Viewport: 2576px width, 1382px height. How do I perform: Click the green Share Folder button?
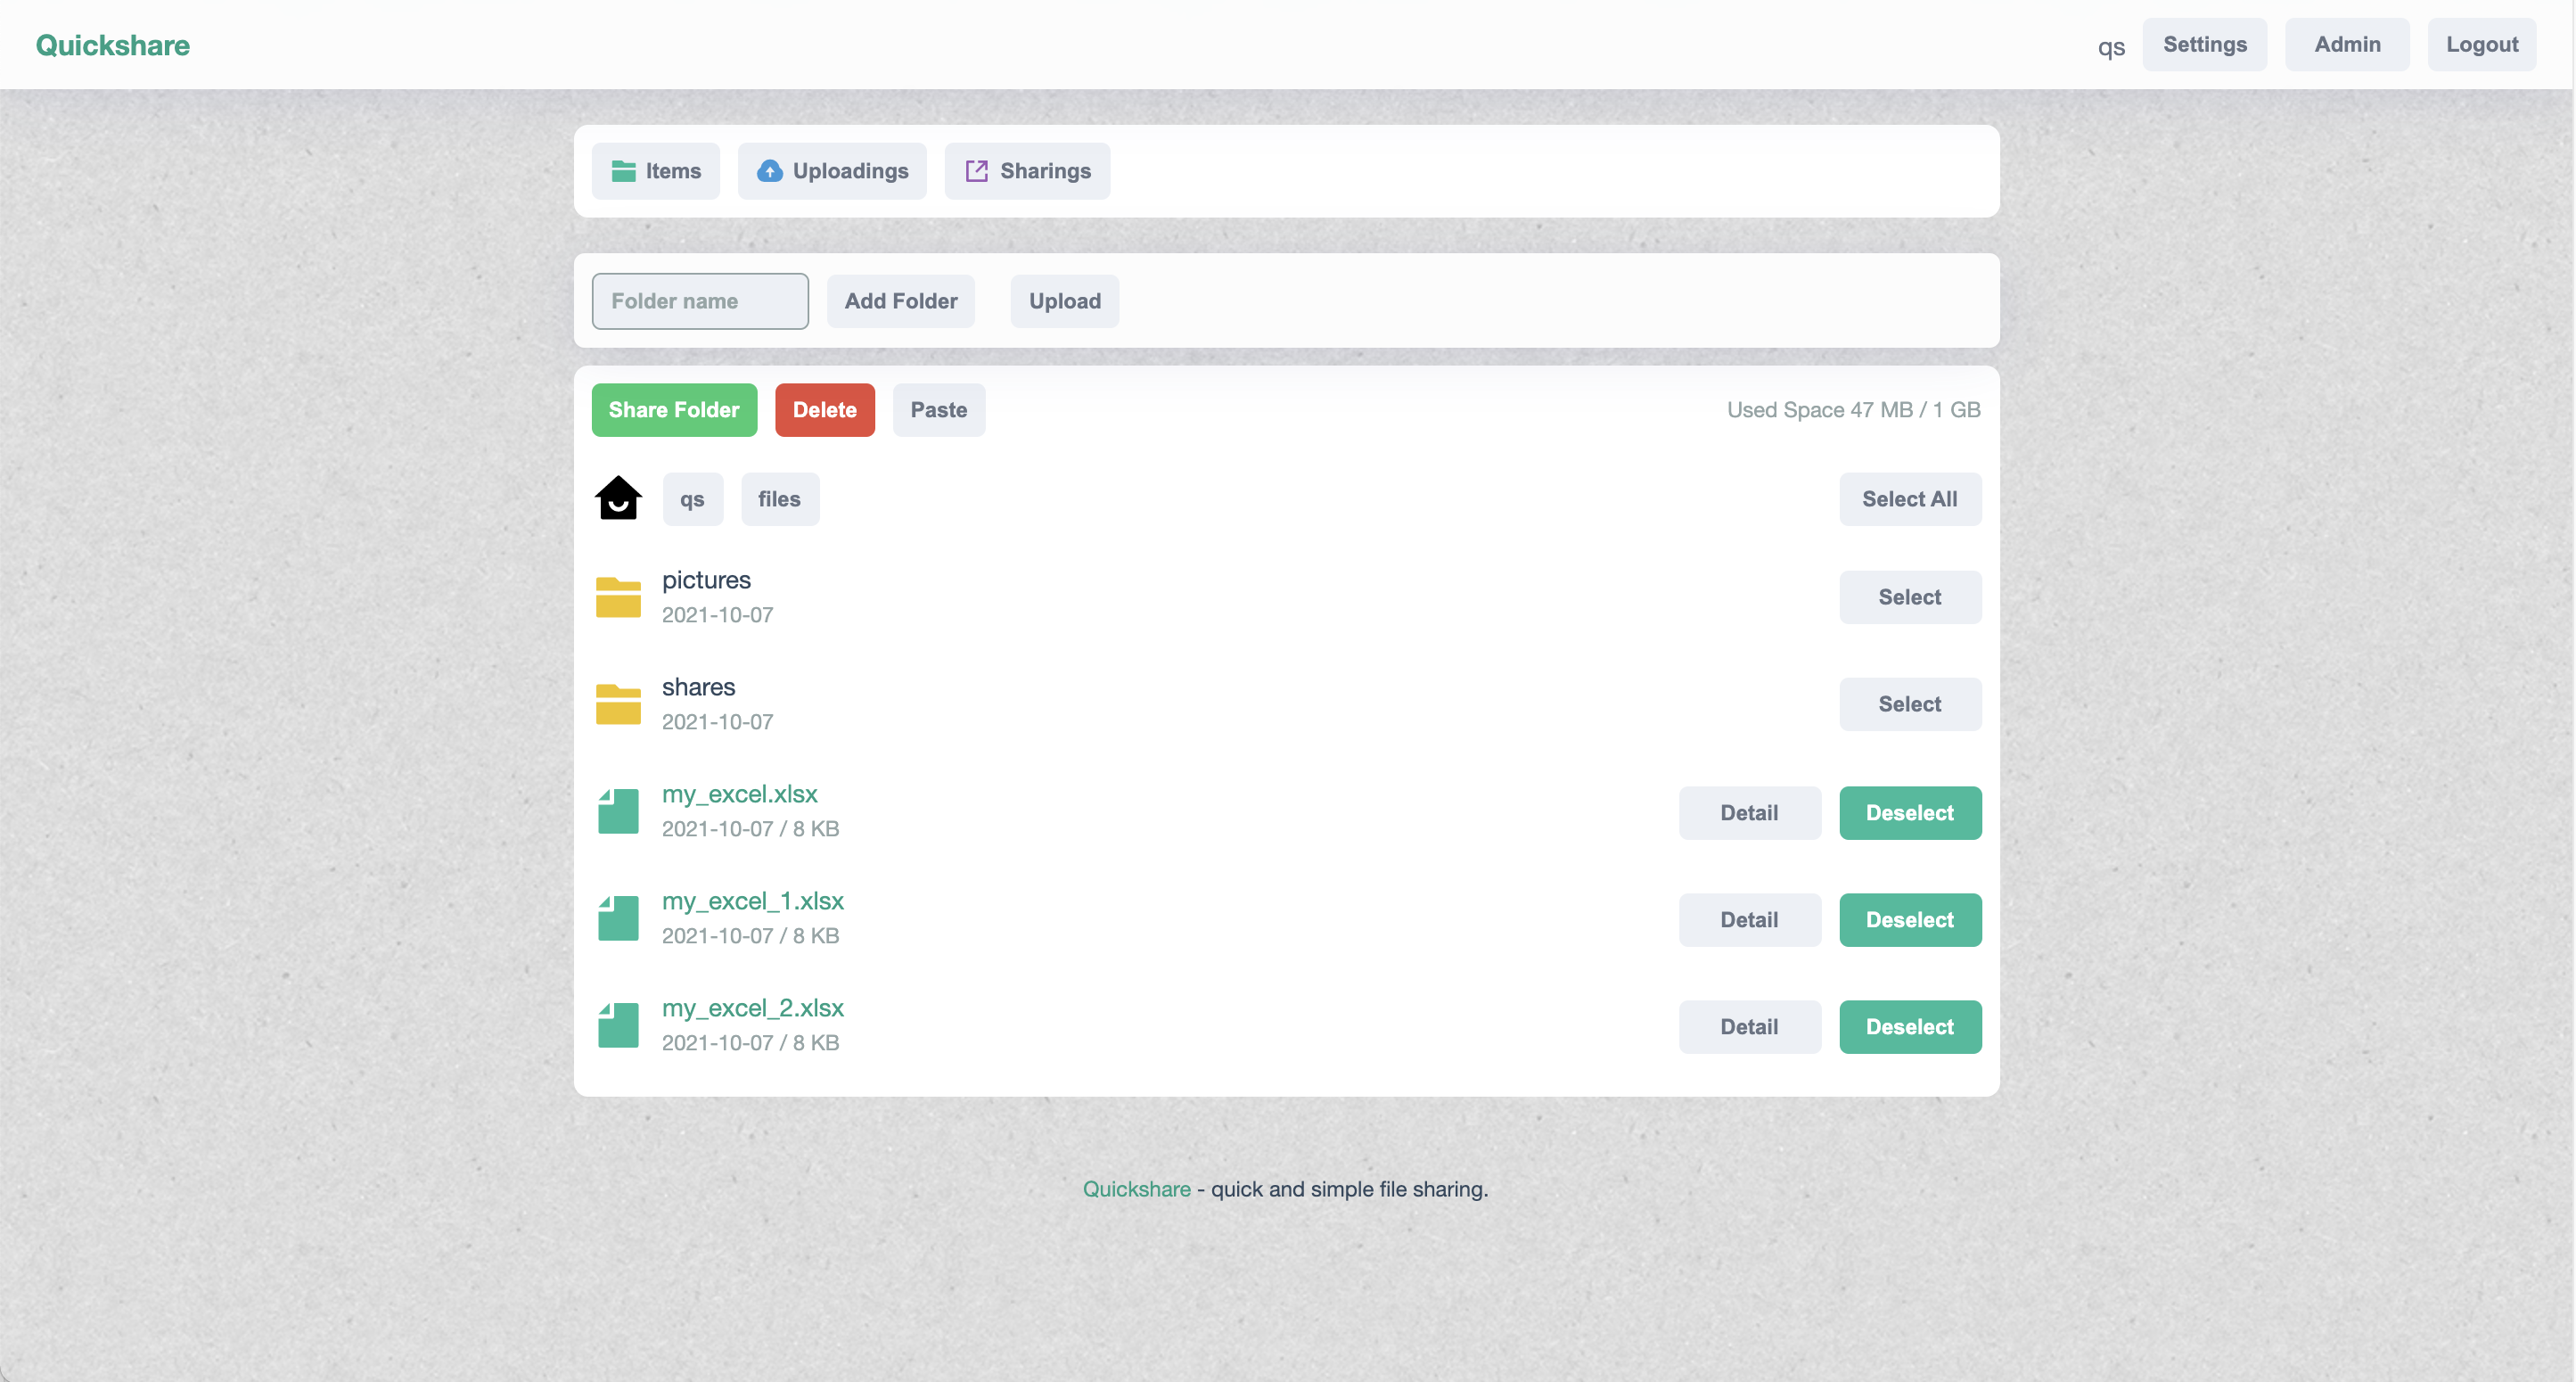[x=674, y=410]
